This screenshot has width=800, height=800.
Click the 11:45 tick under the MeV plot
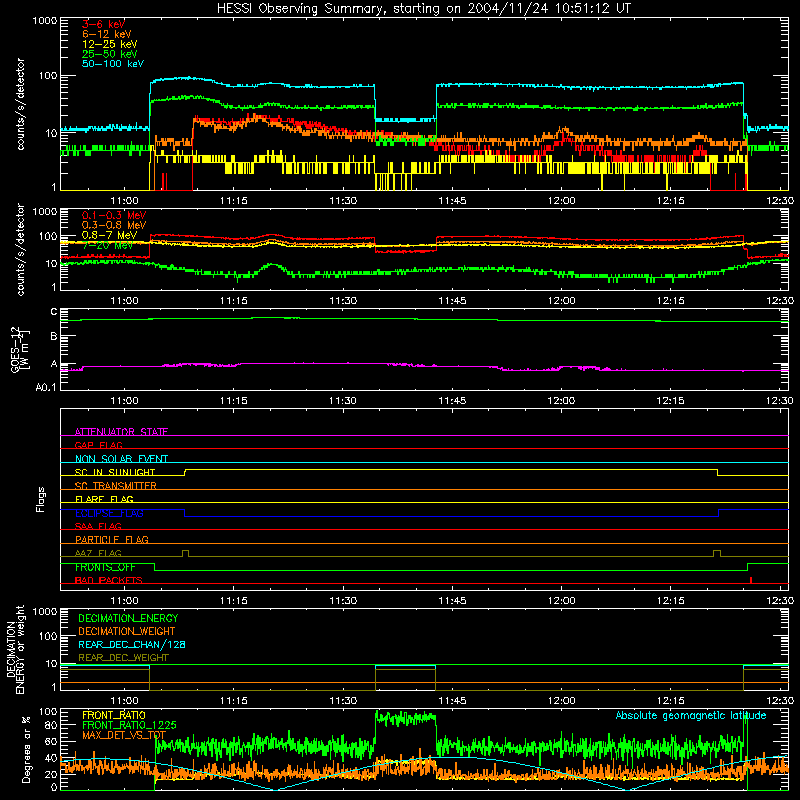tap(452, 301)
